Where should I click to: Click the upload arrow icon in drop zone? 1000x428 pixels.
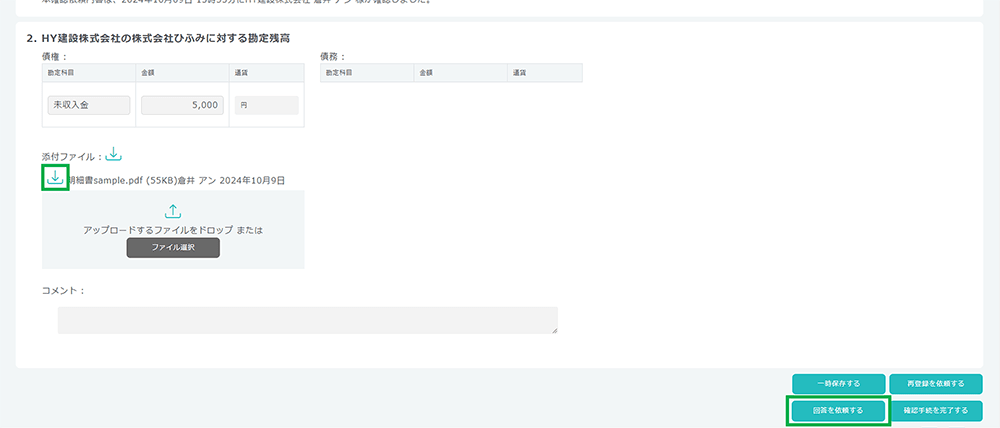click(173, 212)
